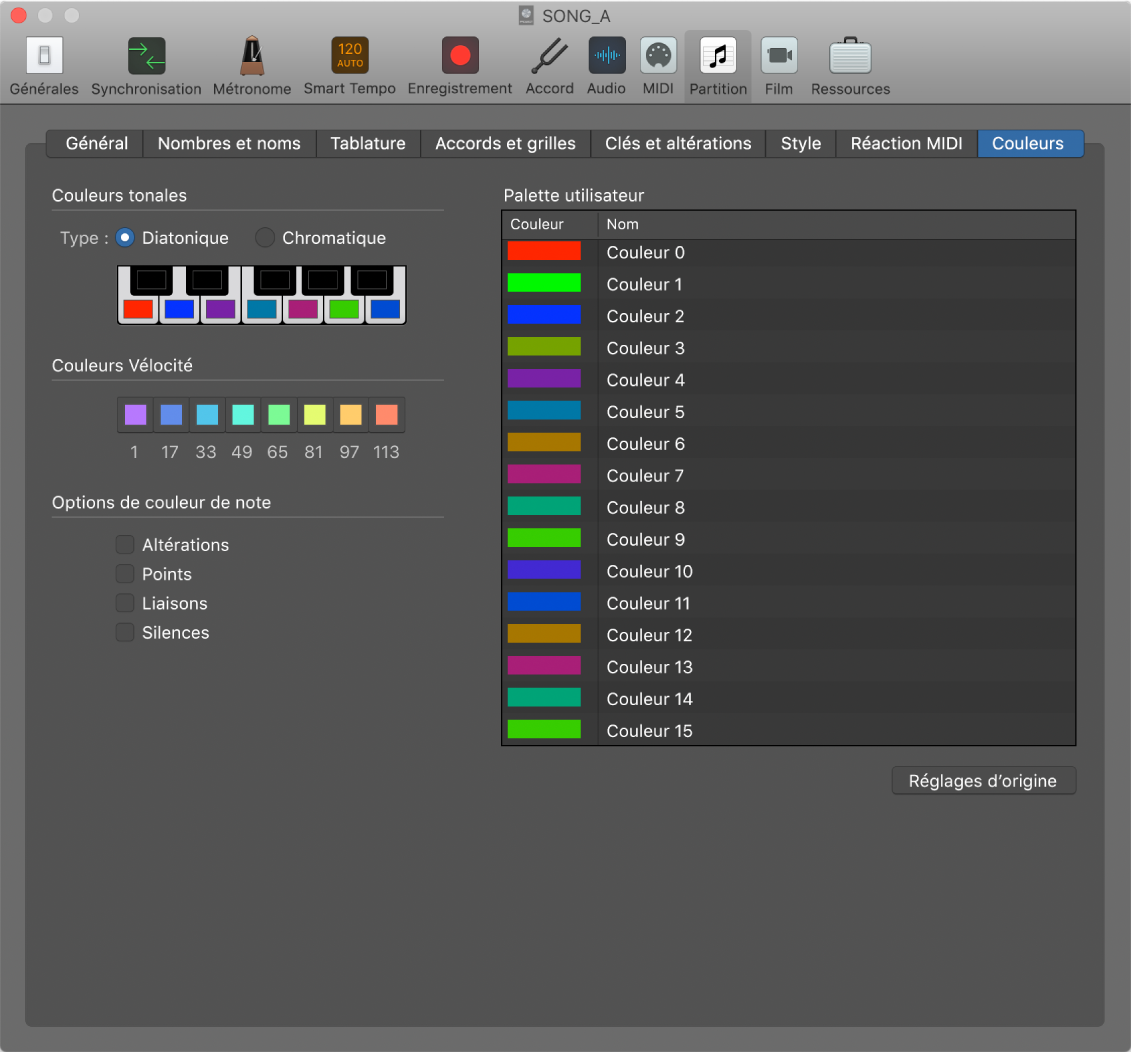The image size is (1131, 1053).
Task: Enable the Silences checkbox
Action: coord(125,633)
